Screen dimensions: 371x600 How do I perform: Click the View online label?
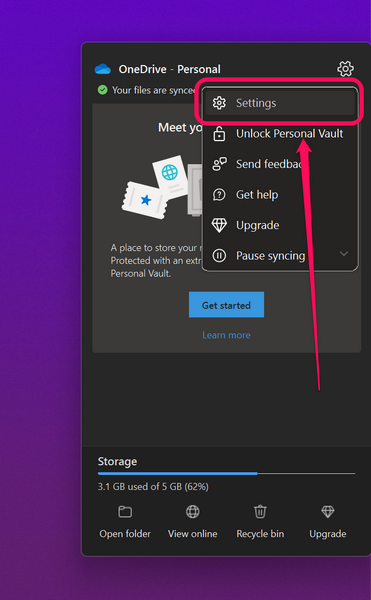tap(193, 534)
